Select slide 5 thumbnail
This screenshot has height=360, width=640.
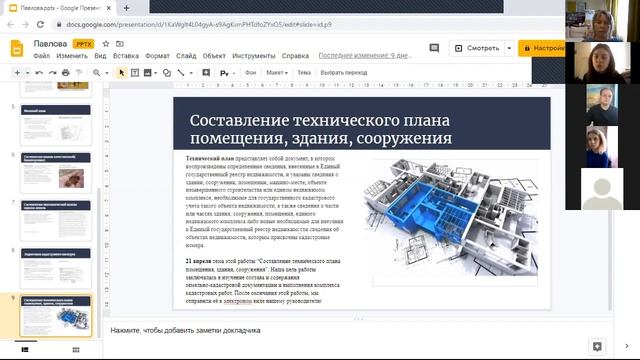click(x=56, y=125)
